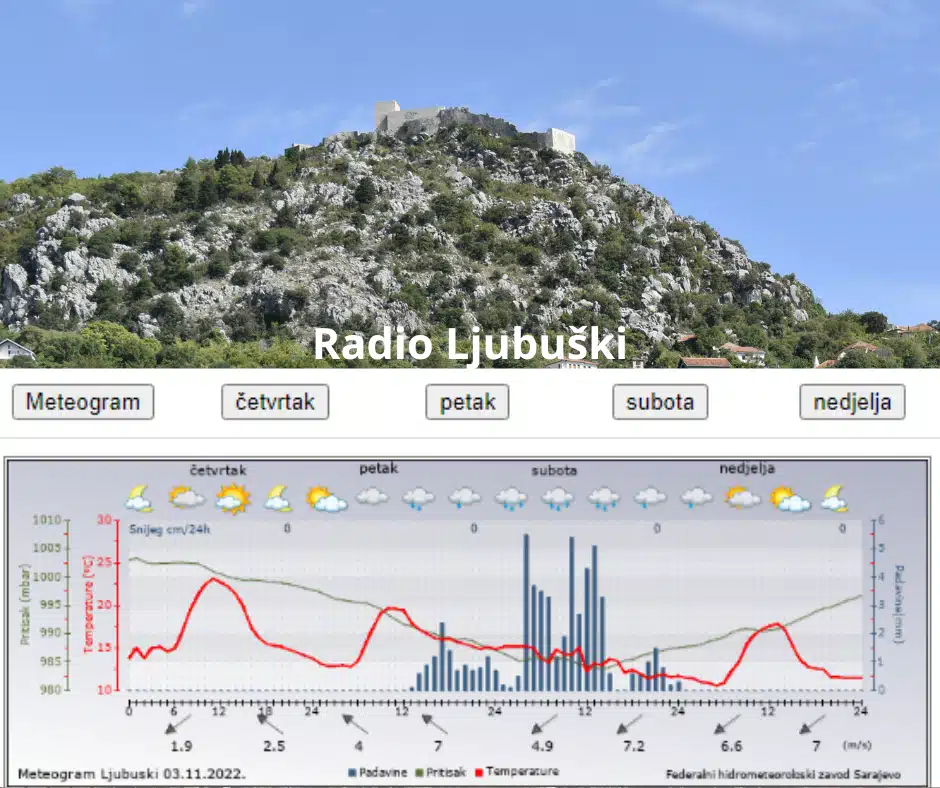This screenshot has width=940, height=788.
Task: Click 'Federalni hidrometeorološki zavod Sarajevo' credit
Action: click(x=783, y=774)
